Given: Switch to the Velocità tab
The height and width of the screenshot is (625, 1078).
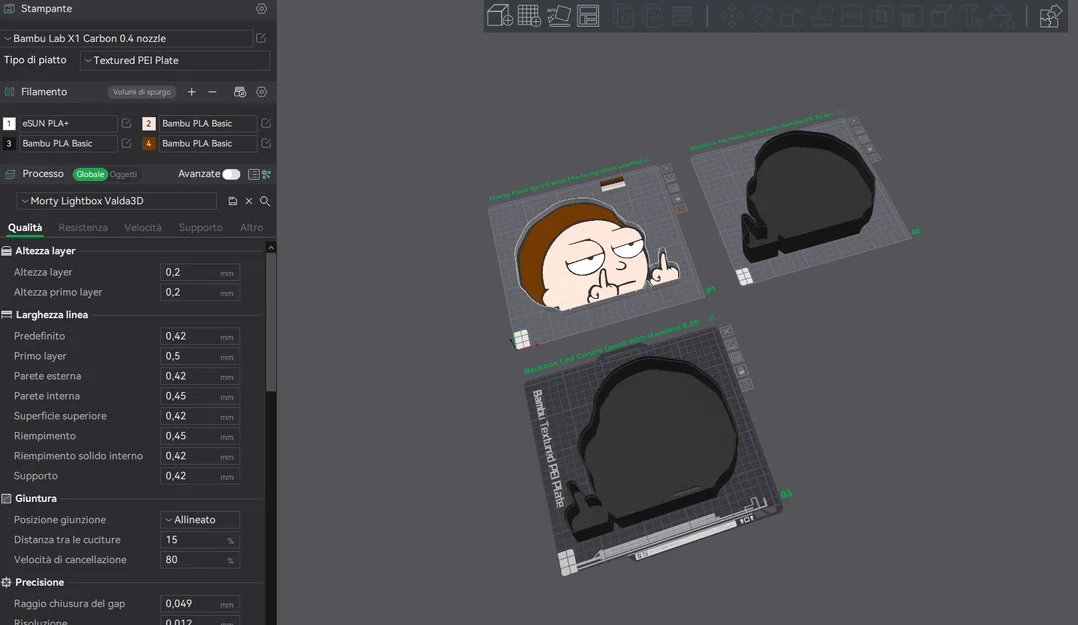Looking at the screenshot, I should pos(143,228).
